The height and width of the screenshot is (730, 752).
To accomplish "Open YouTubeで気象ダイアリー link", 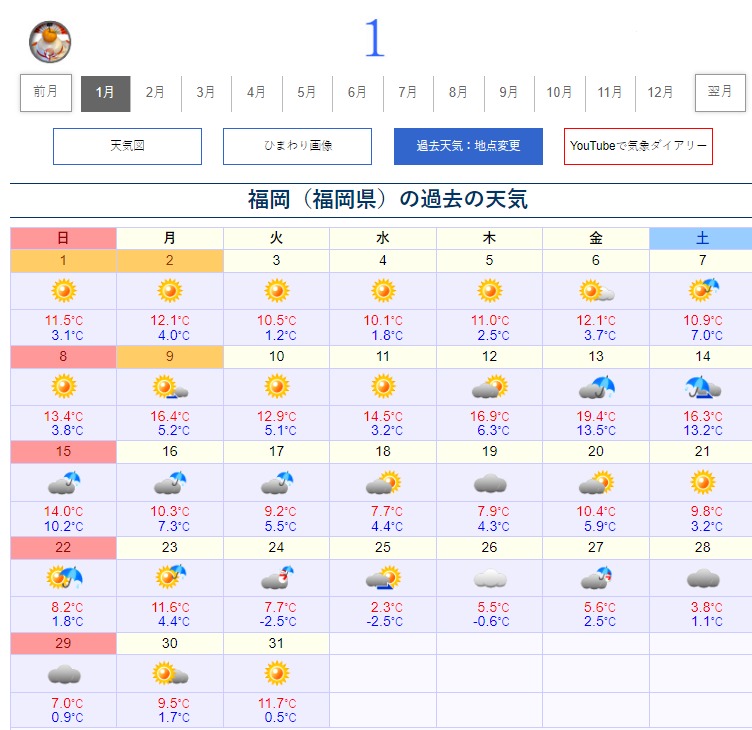I will coord(638,146).
